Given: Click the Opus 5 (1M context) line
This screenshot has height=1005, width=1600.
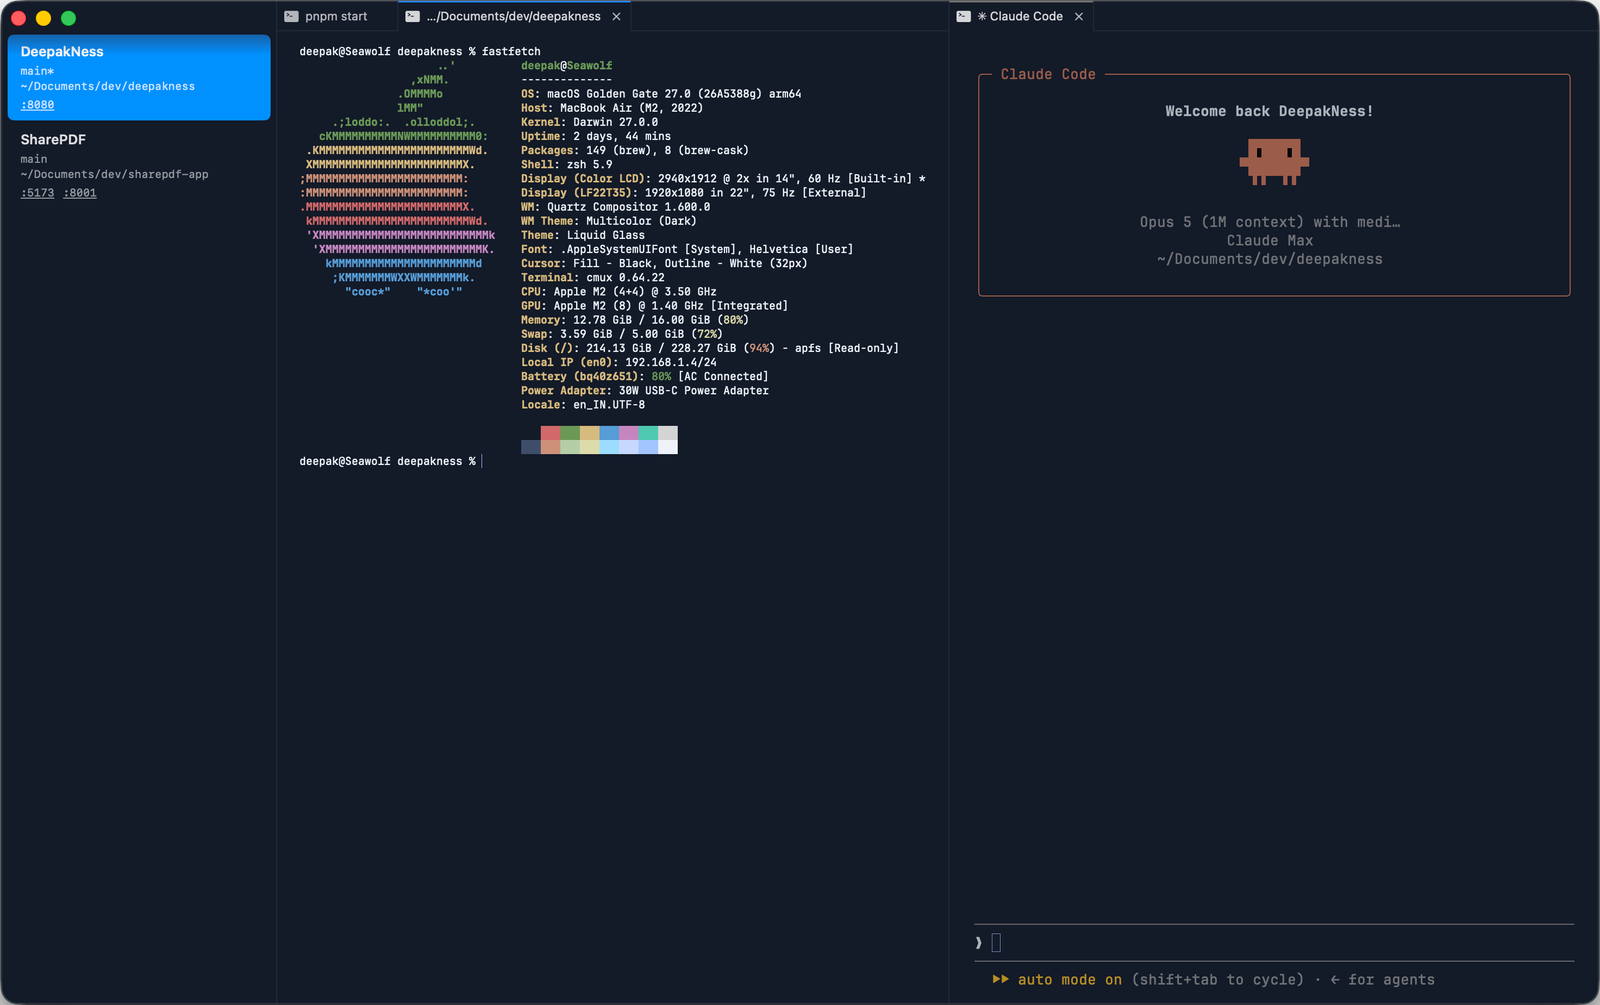Looking at the screenshot, I should [x=1270, y=222].
